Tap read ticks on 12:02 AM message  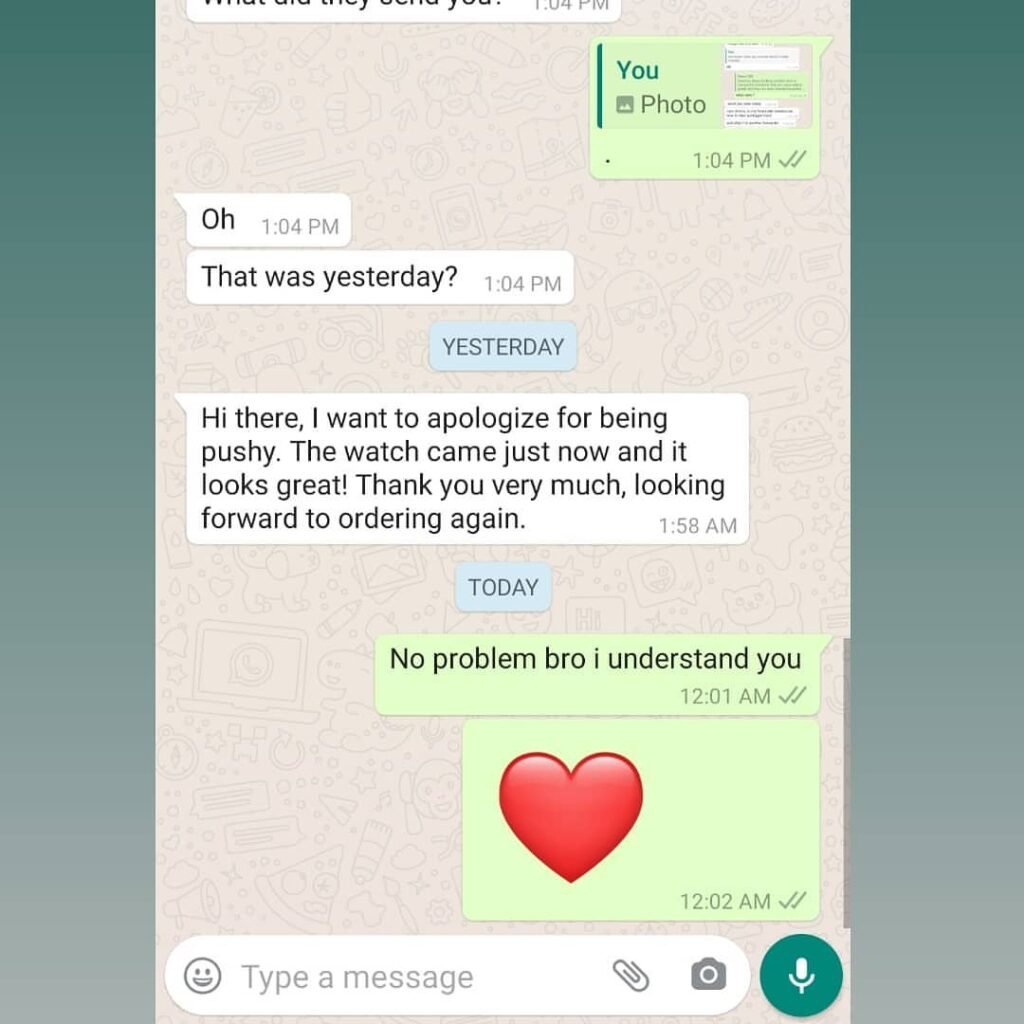(x=793, y=901)
